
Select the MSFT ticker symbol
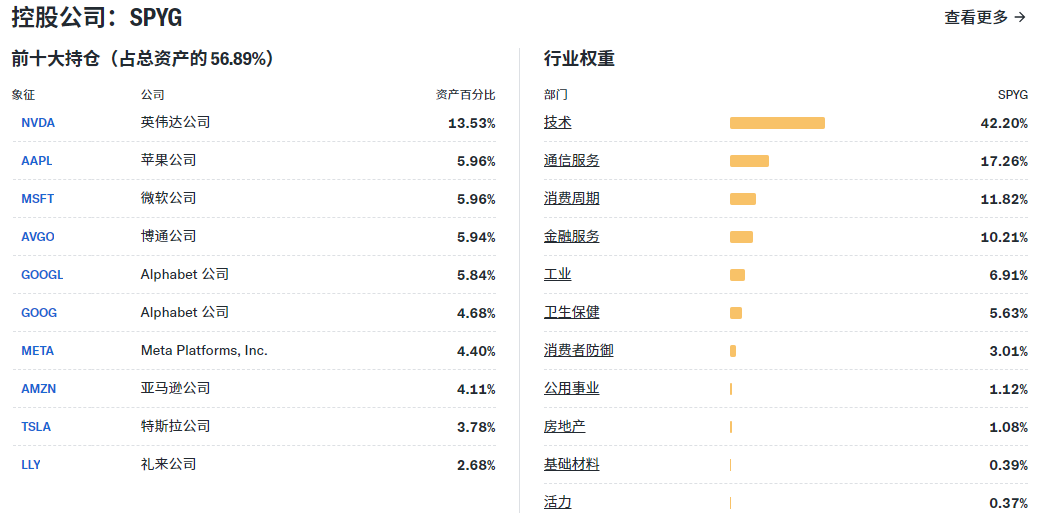[x=38, y=199]
